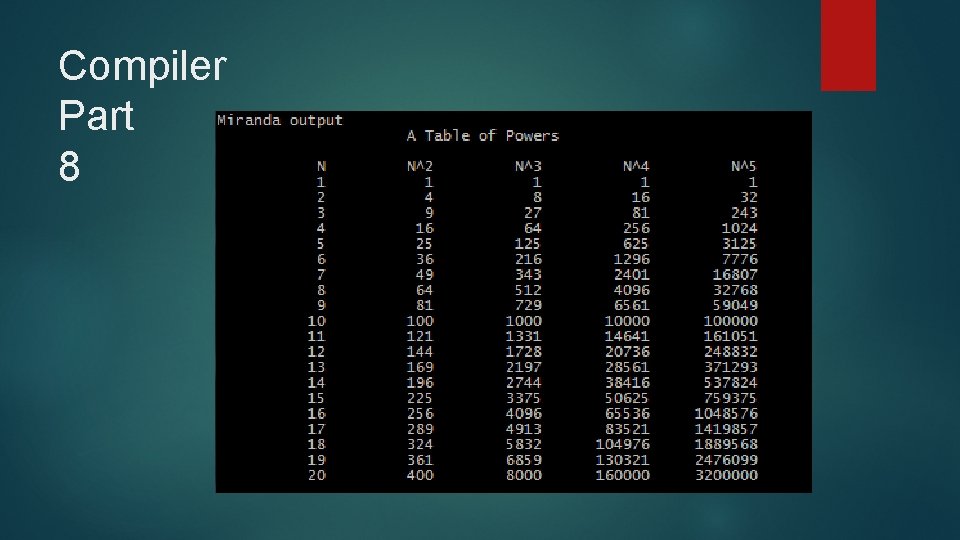Click the value 2401
The image size is (960, 540).
tap(632, 275)
